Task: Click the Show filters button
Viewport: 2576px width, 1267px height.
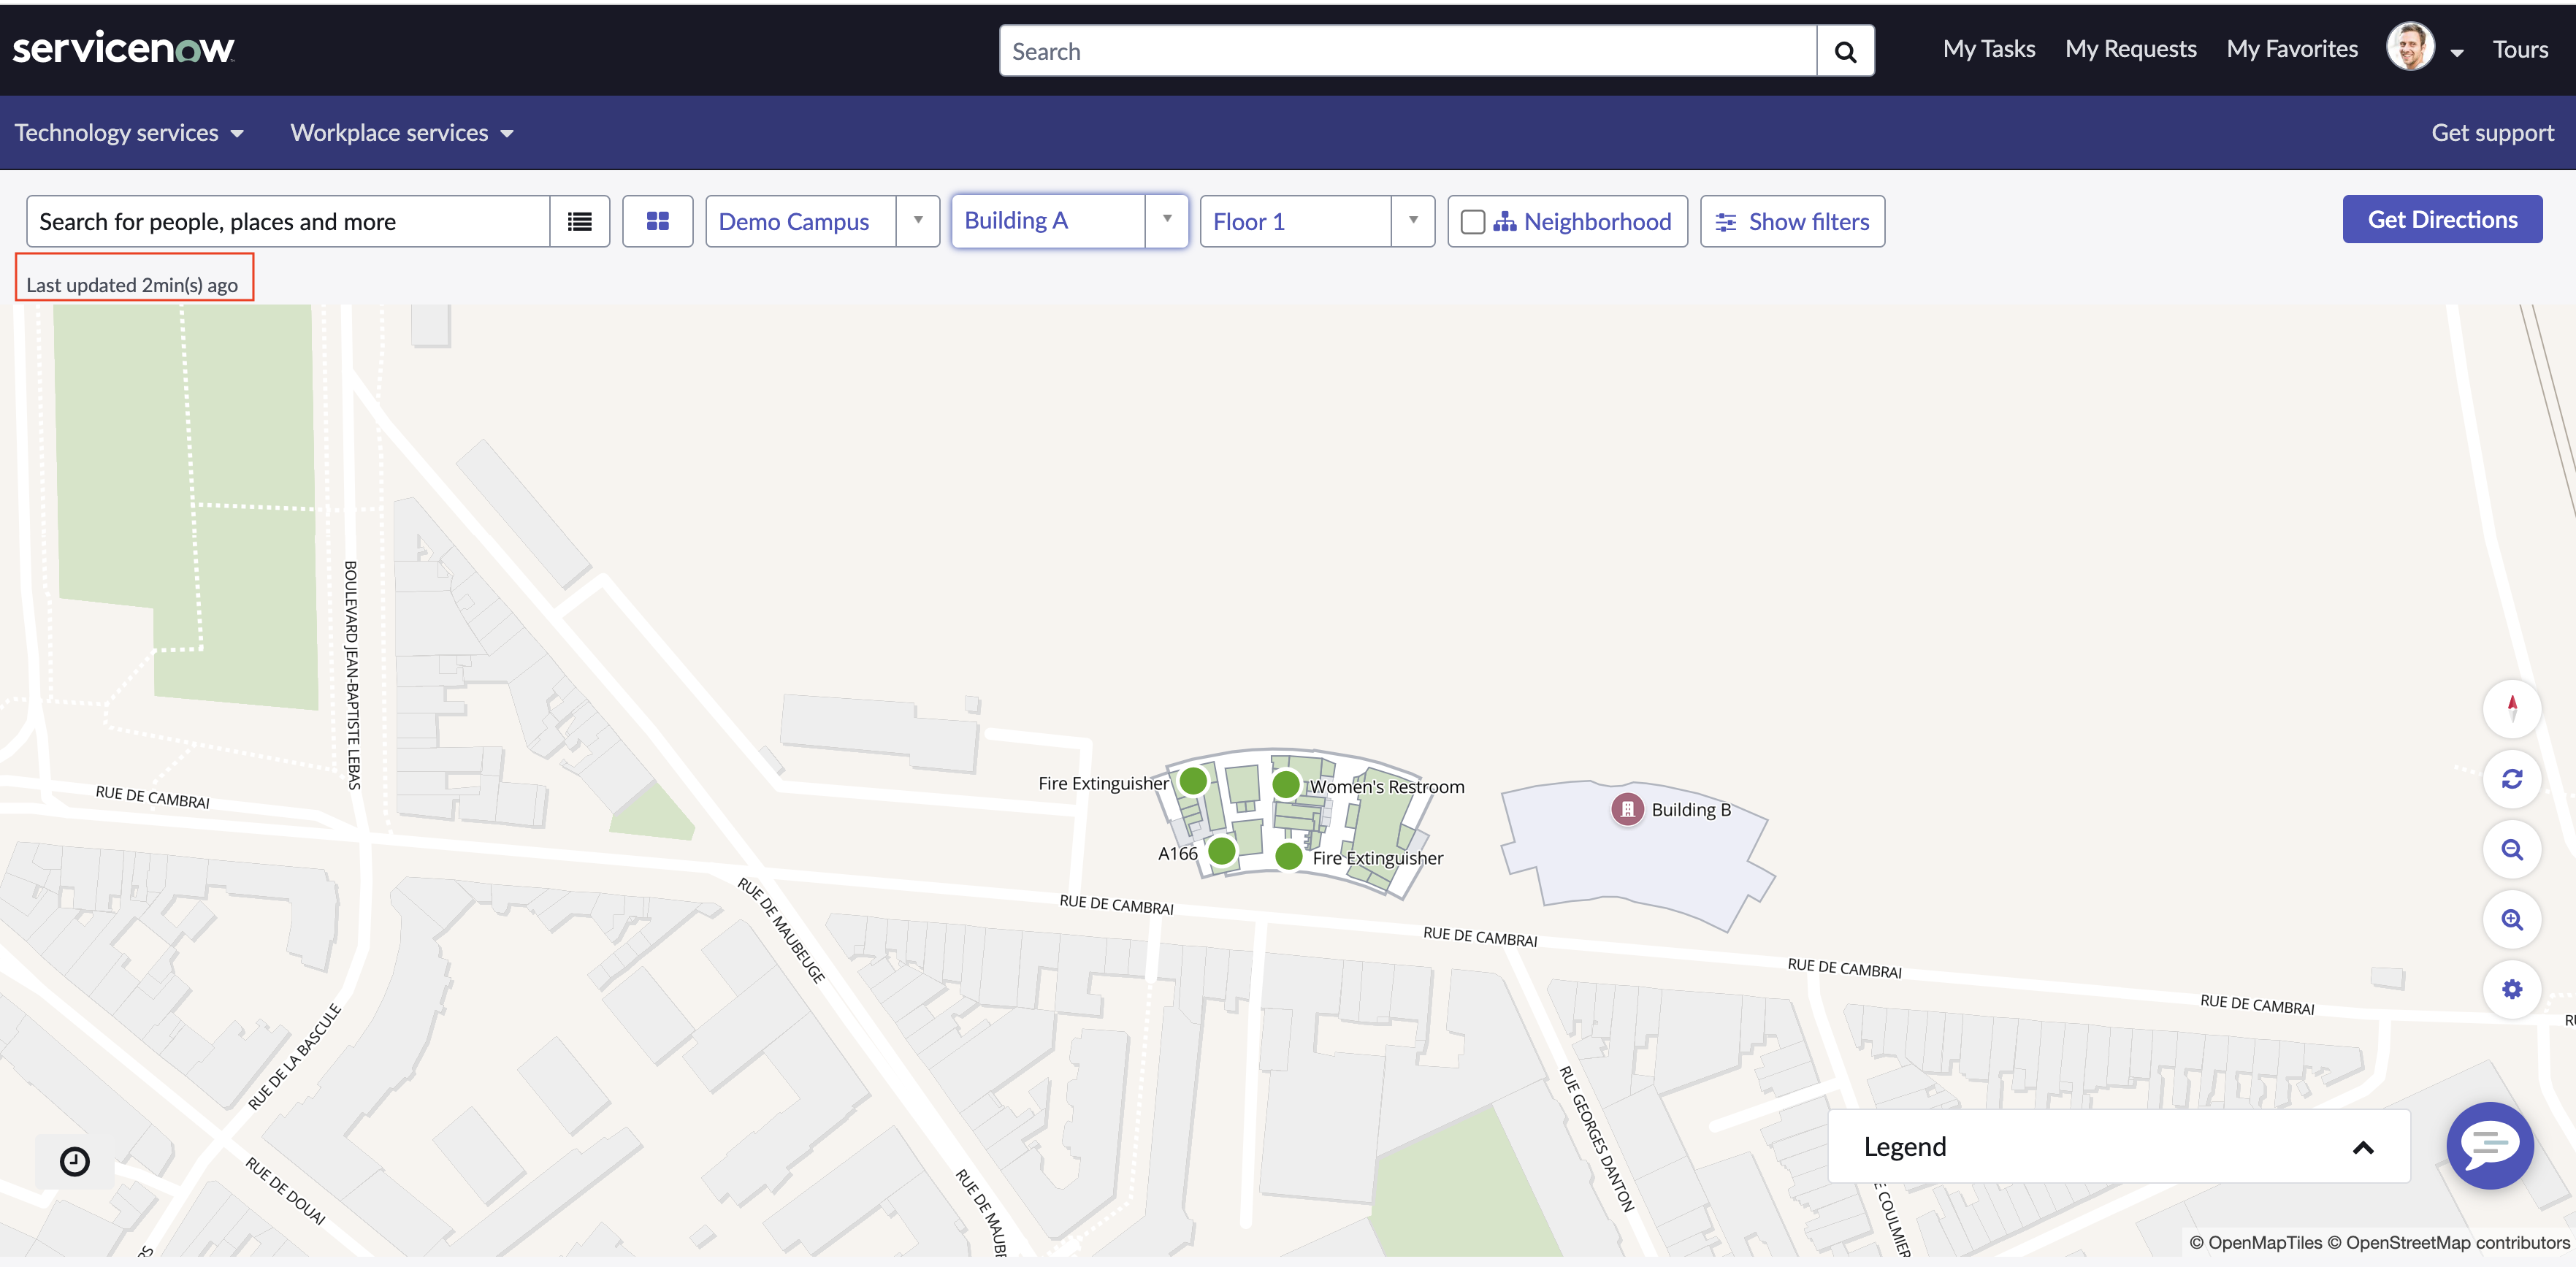Action: (x=1792, y=222)
